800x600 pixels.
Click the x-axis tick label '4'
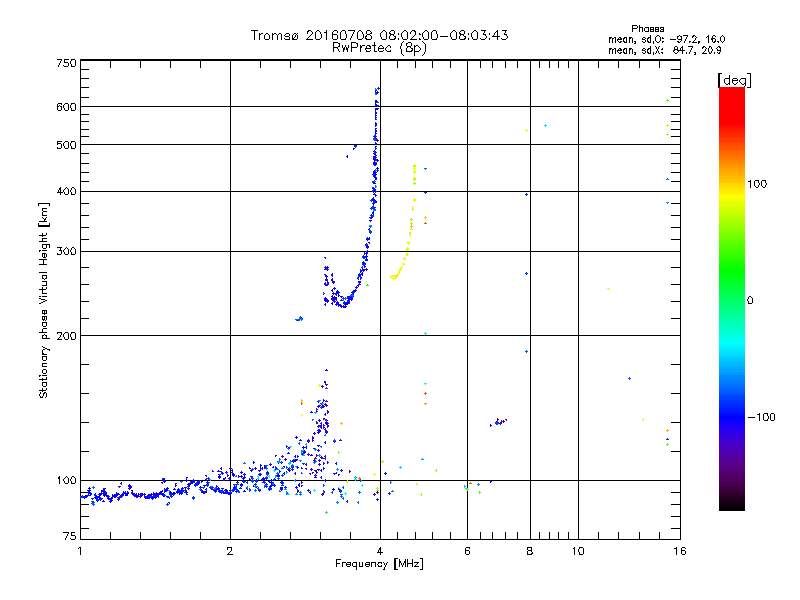click(380, 551)
